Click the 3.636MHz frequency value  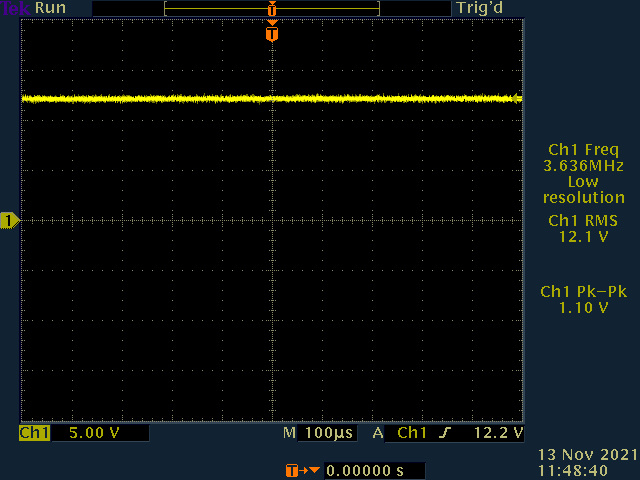(583, 166)
